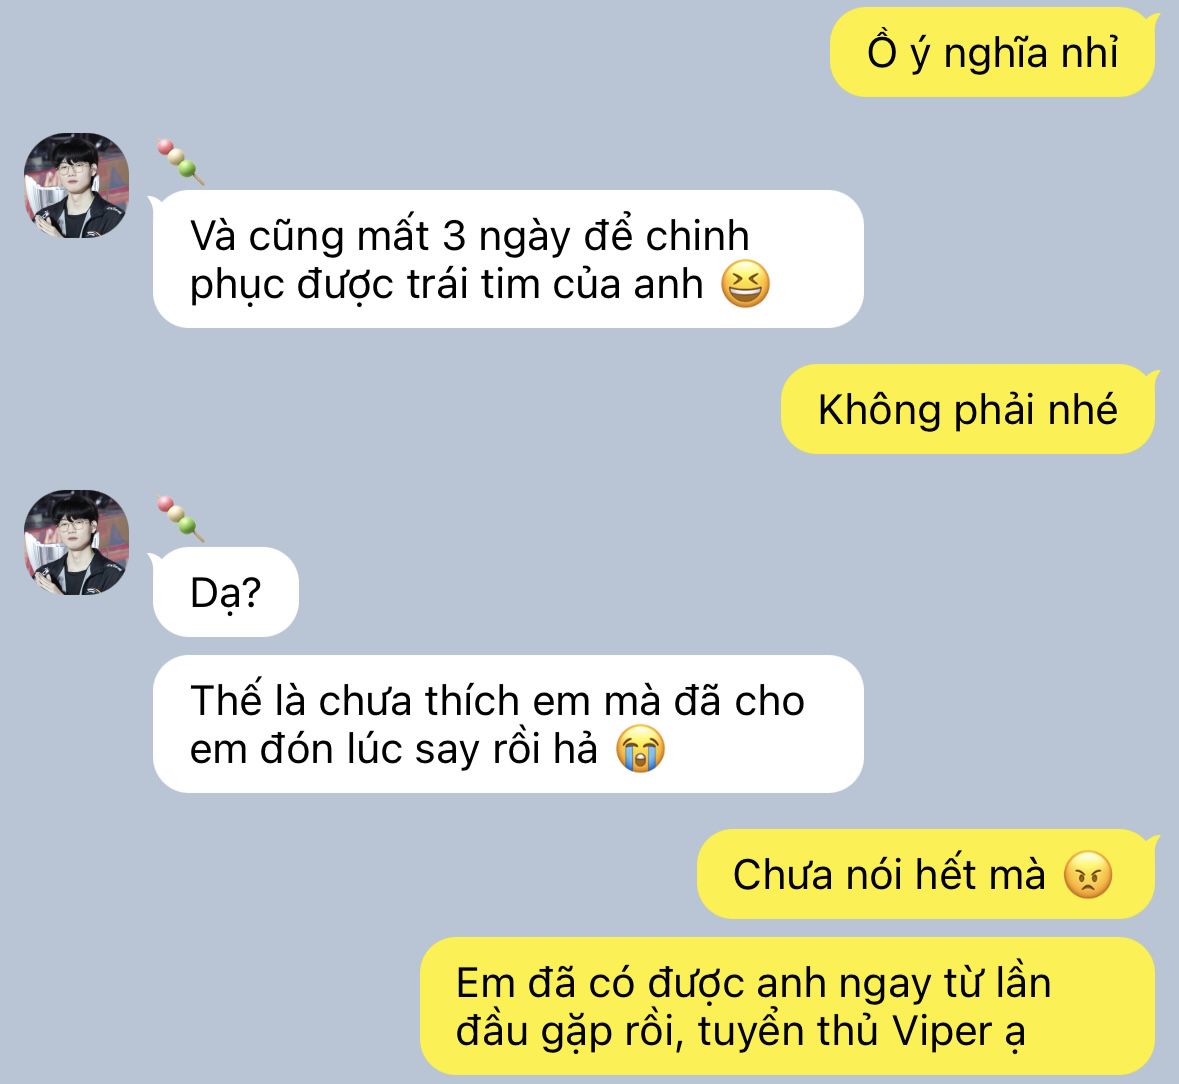Screen dimensions: 1179x1084
Task: Select message starting 'Và cũng mất 3 ngày'
Action: pos(508,259)
